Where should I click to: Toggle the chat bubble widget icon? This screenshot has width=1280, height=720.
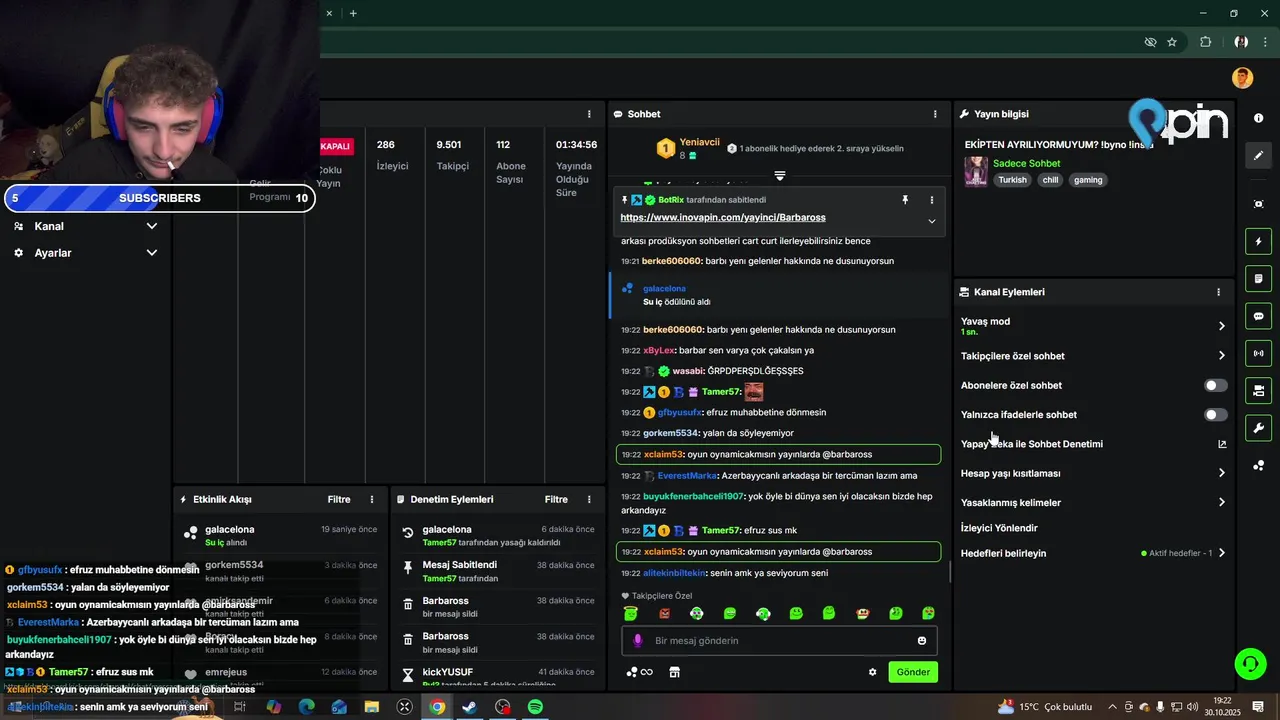pos(1258,316)
